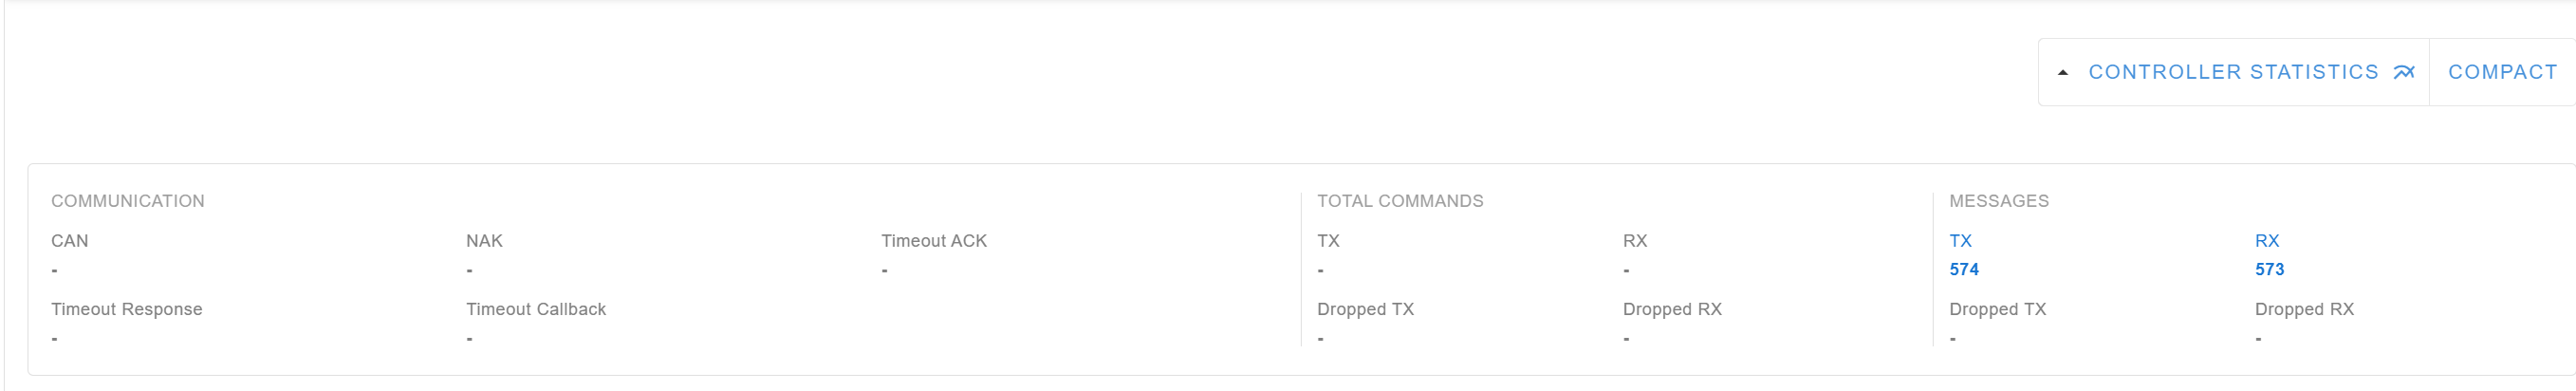The width and height of the screenshot is (2576, 391).
Task: Click Dropped RX under Messages
Action: pos(2303,309)
